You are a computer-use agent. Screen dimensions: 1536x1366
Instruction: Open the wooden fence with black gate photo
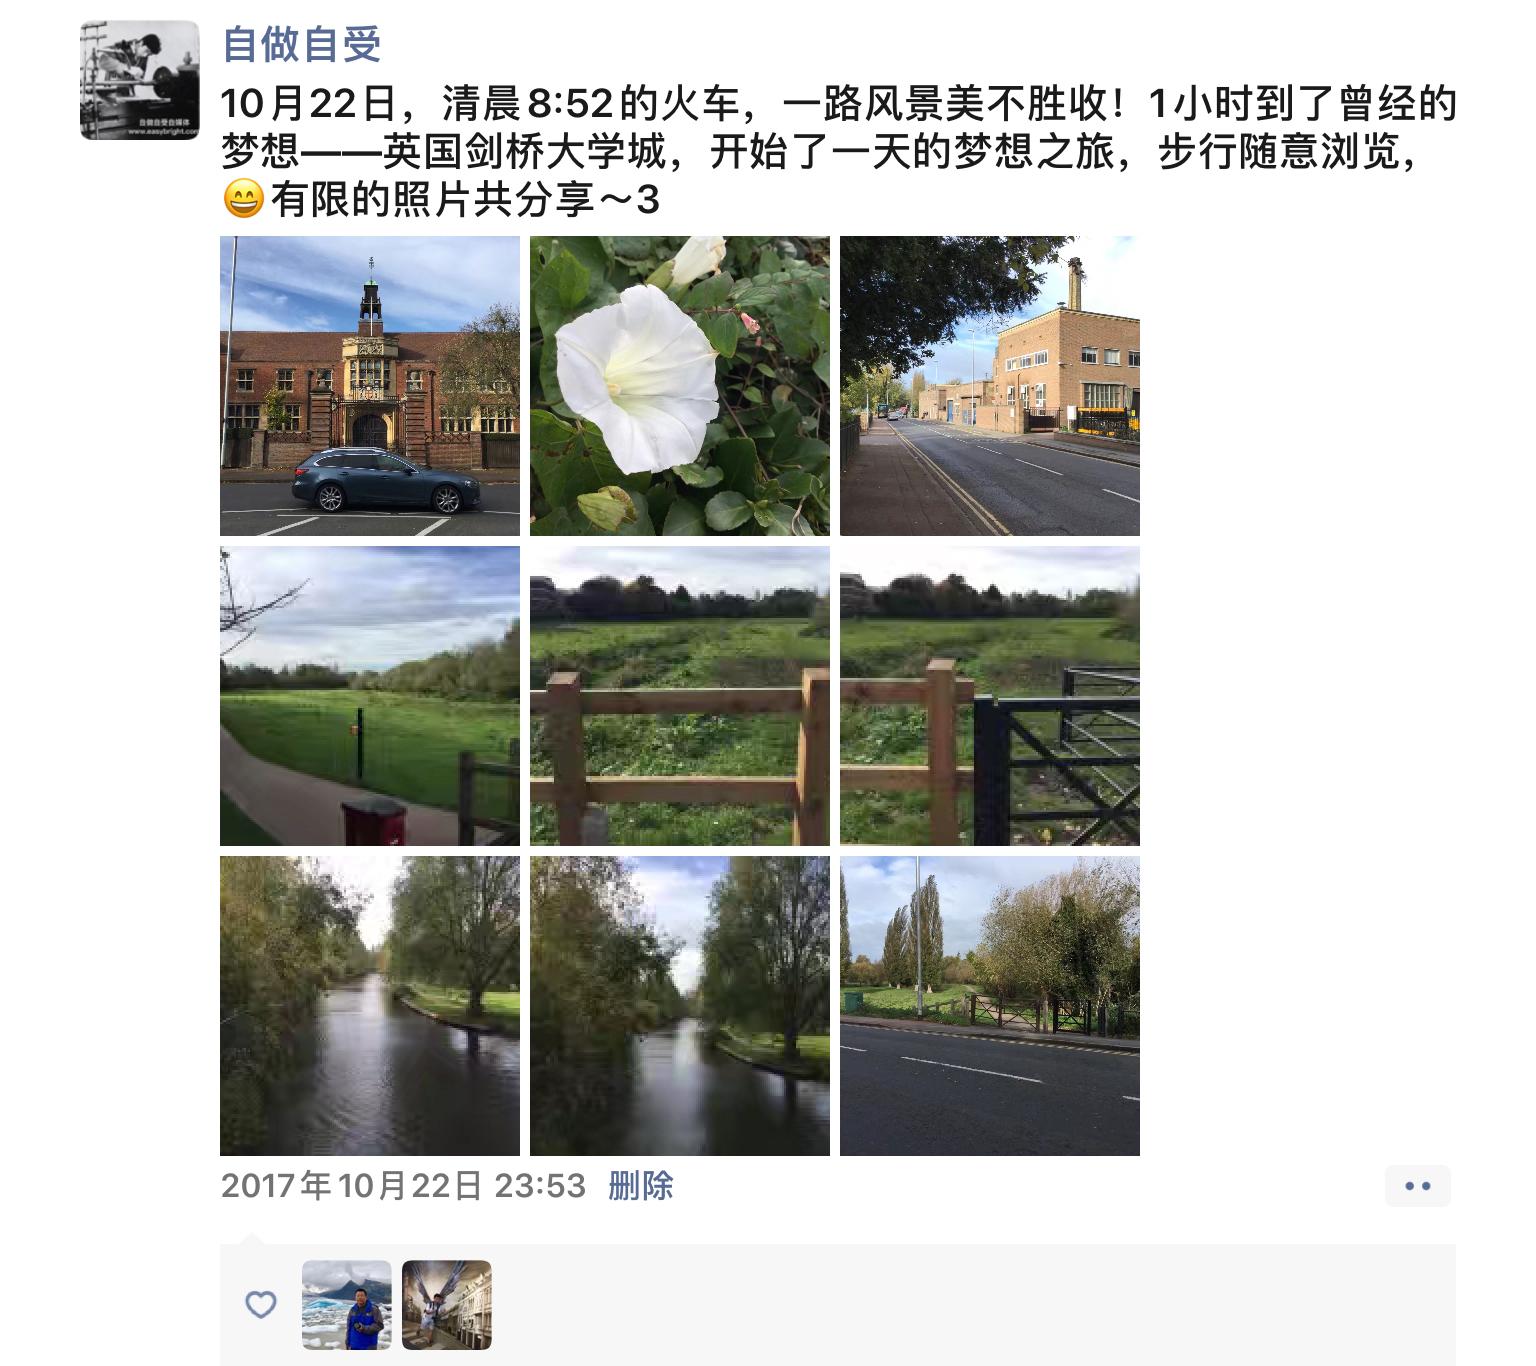pos(990,696)
